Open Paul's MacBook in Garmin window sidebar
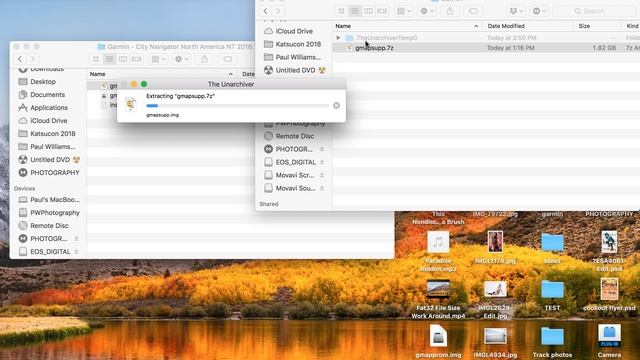 coord(49,200)
